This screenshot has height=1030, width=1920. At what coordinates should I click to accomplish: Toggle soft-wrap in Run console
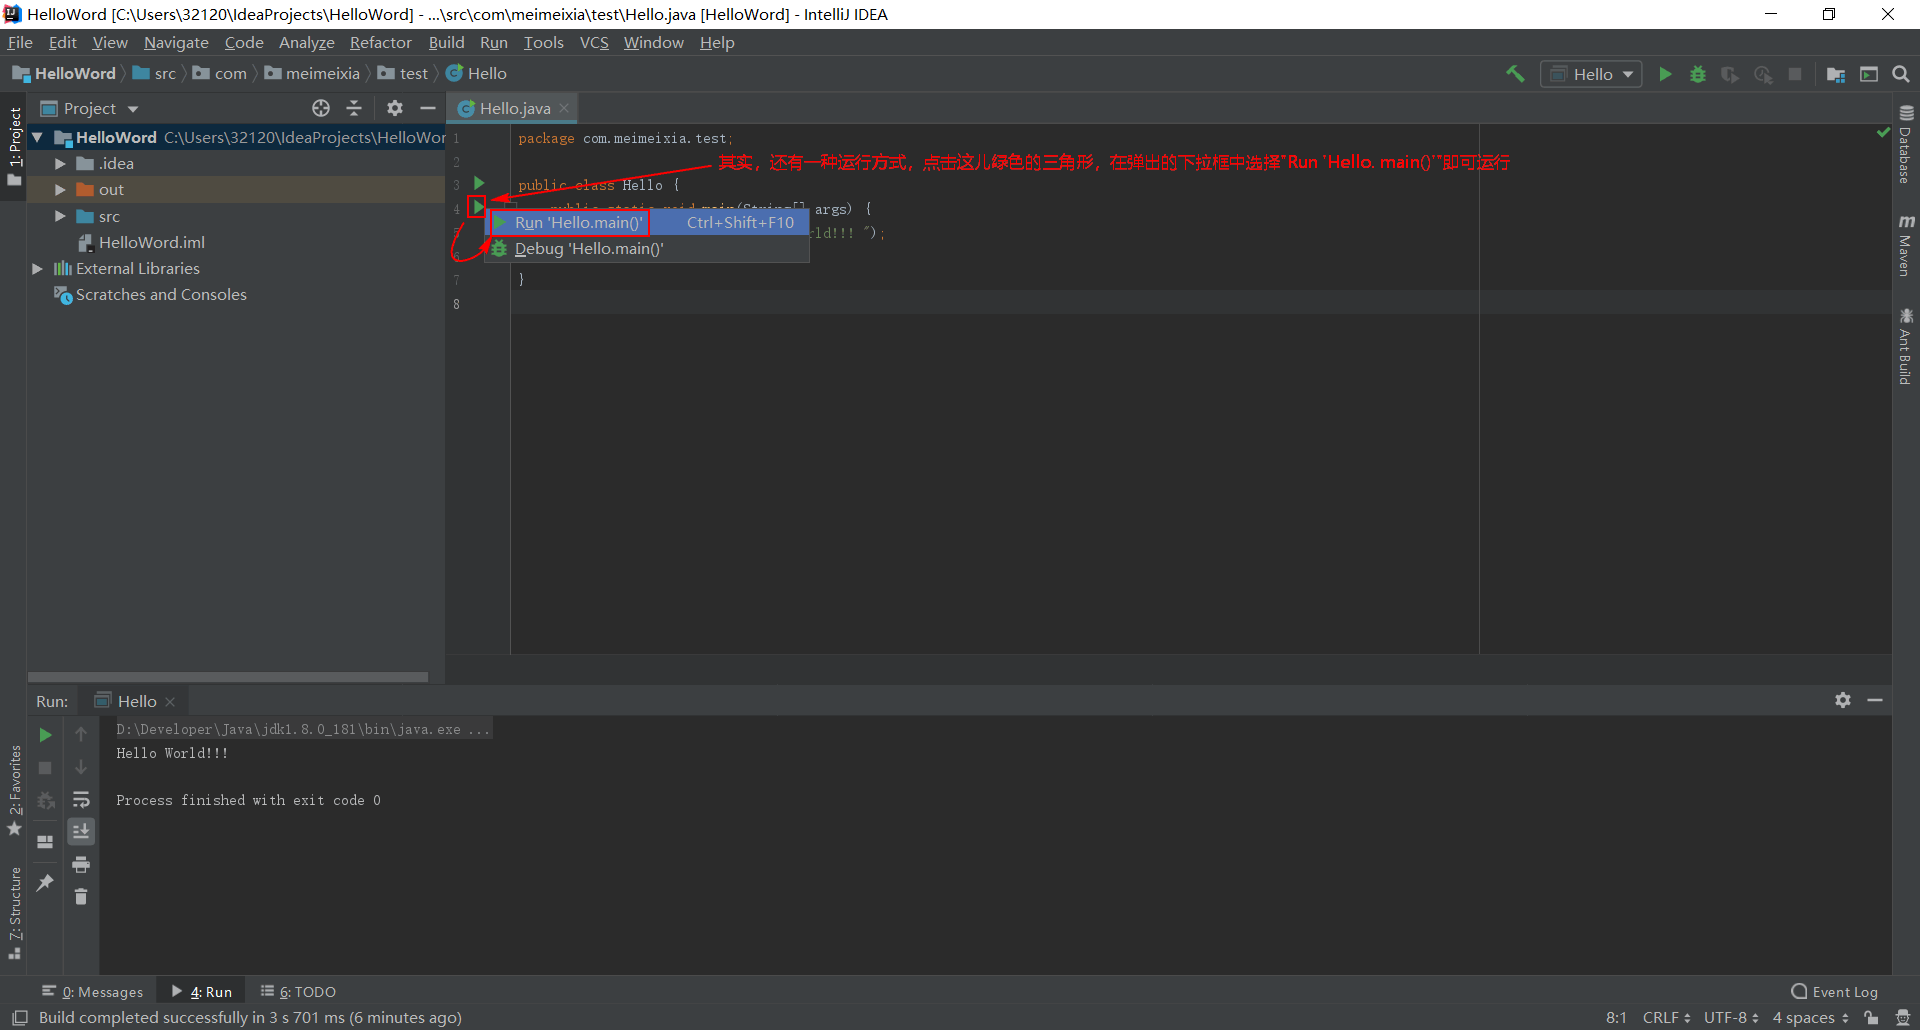point(81,800)
